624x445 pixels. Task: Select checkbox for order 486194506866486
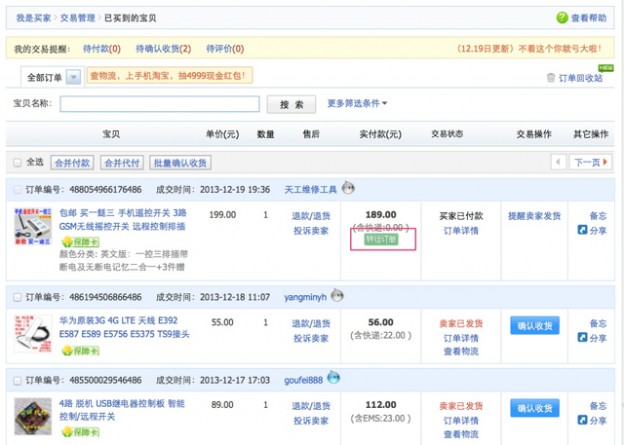pyautogui.click(x=17, y=297)
